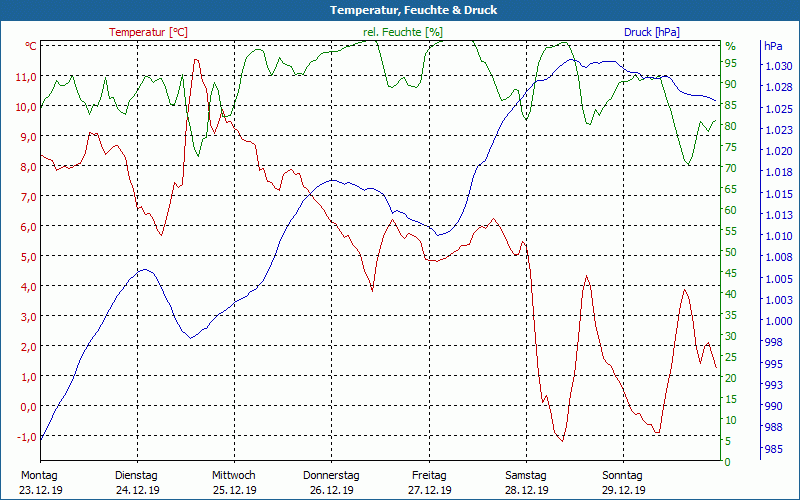Image resolution: width=800 pixels, height=500 pixels.
Task: Click '988' on the blue pressure axis
Action: 773,427
